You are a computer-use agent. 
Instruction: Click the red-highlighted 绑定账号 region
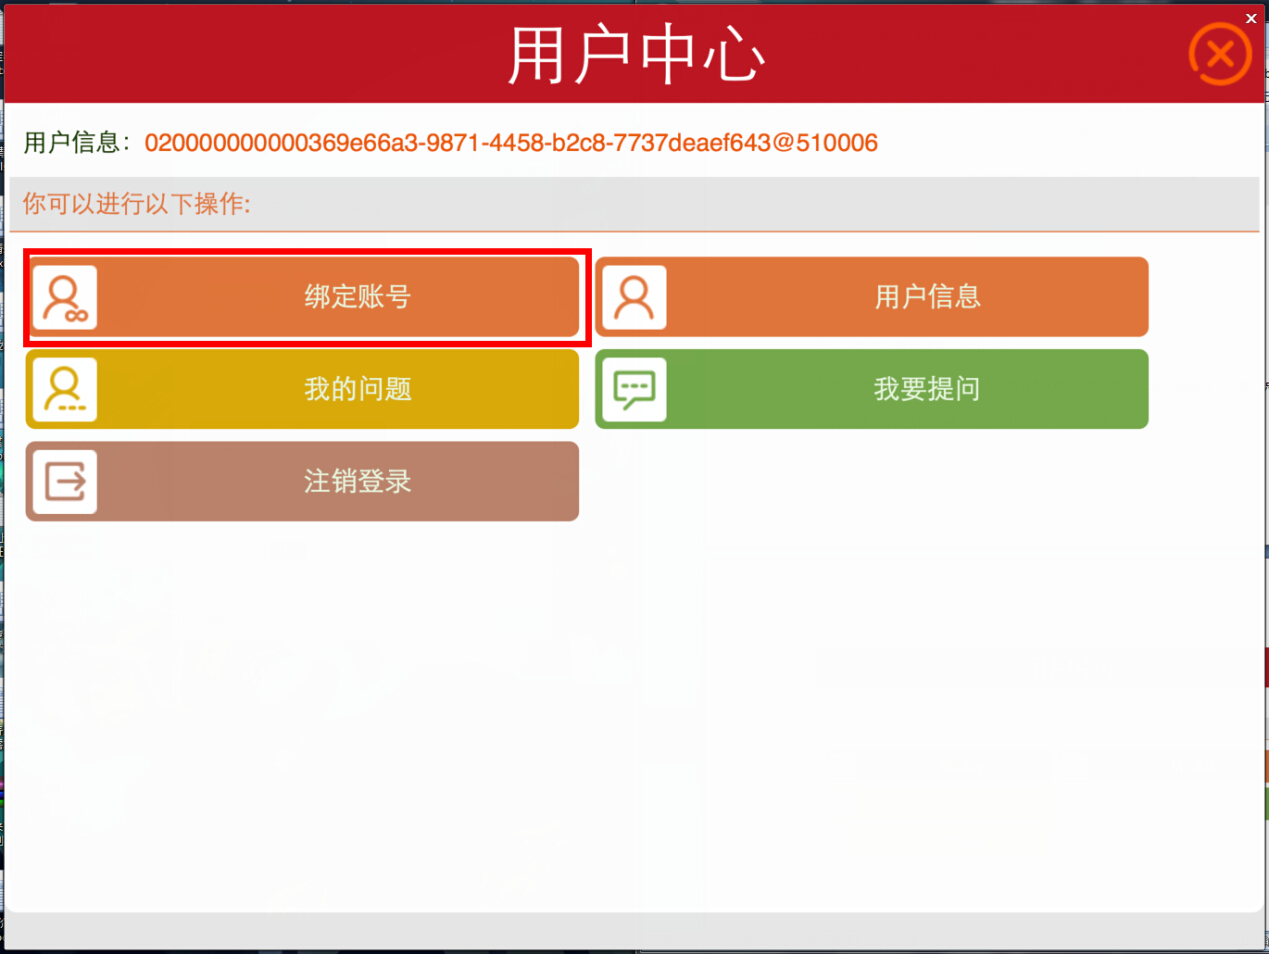coord(305,296)
